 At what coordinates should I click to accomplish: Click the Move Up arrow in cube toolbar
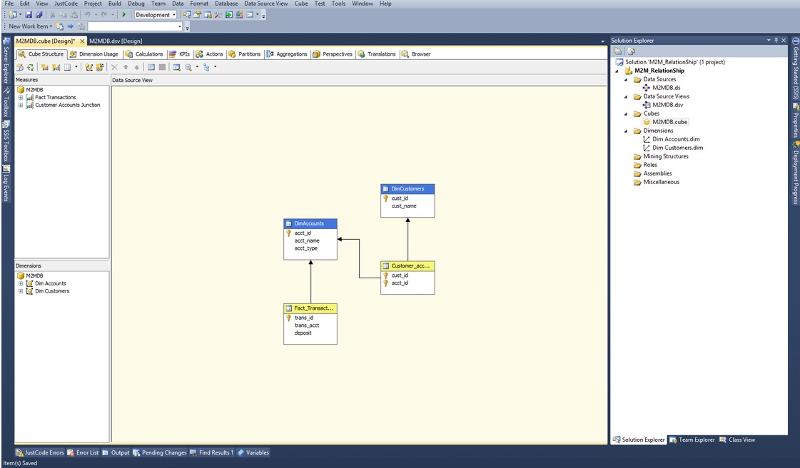pyautogui.click(x=126, y=67)
